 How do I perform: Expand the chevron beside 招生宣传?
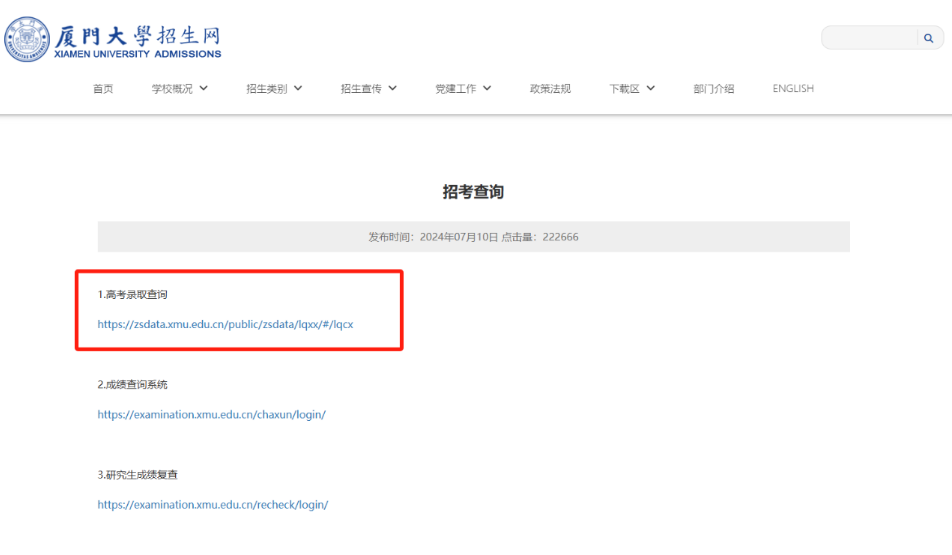coord(393,89)
